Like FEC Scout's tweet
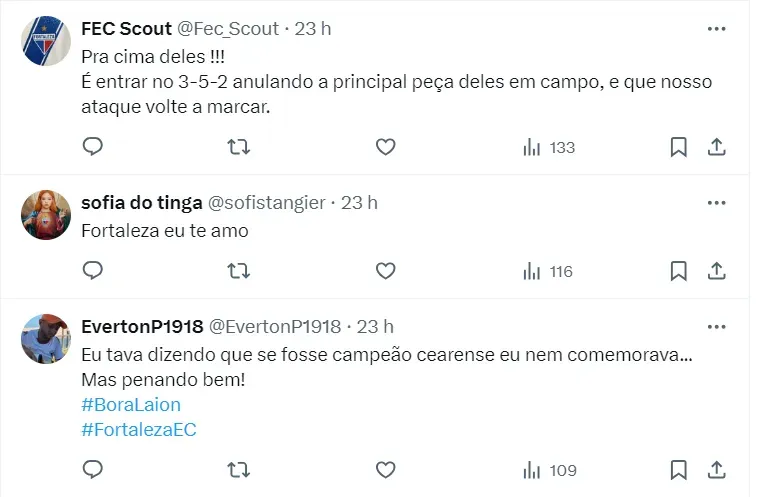The image size is (774, 497). 386,147
